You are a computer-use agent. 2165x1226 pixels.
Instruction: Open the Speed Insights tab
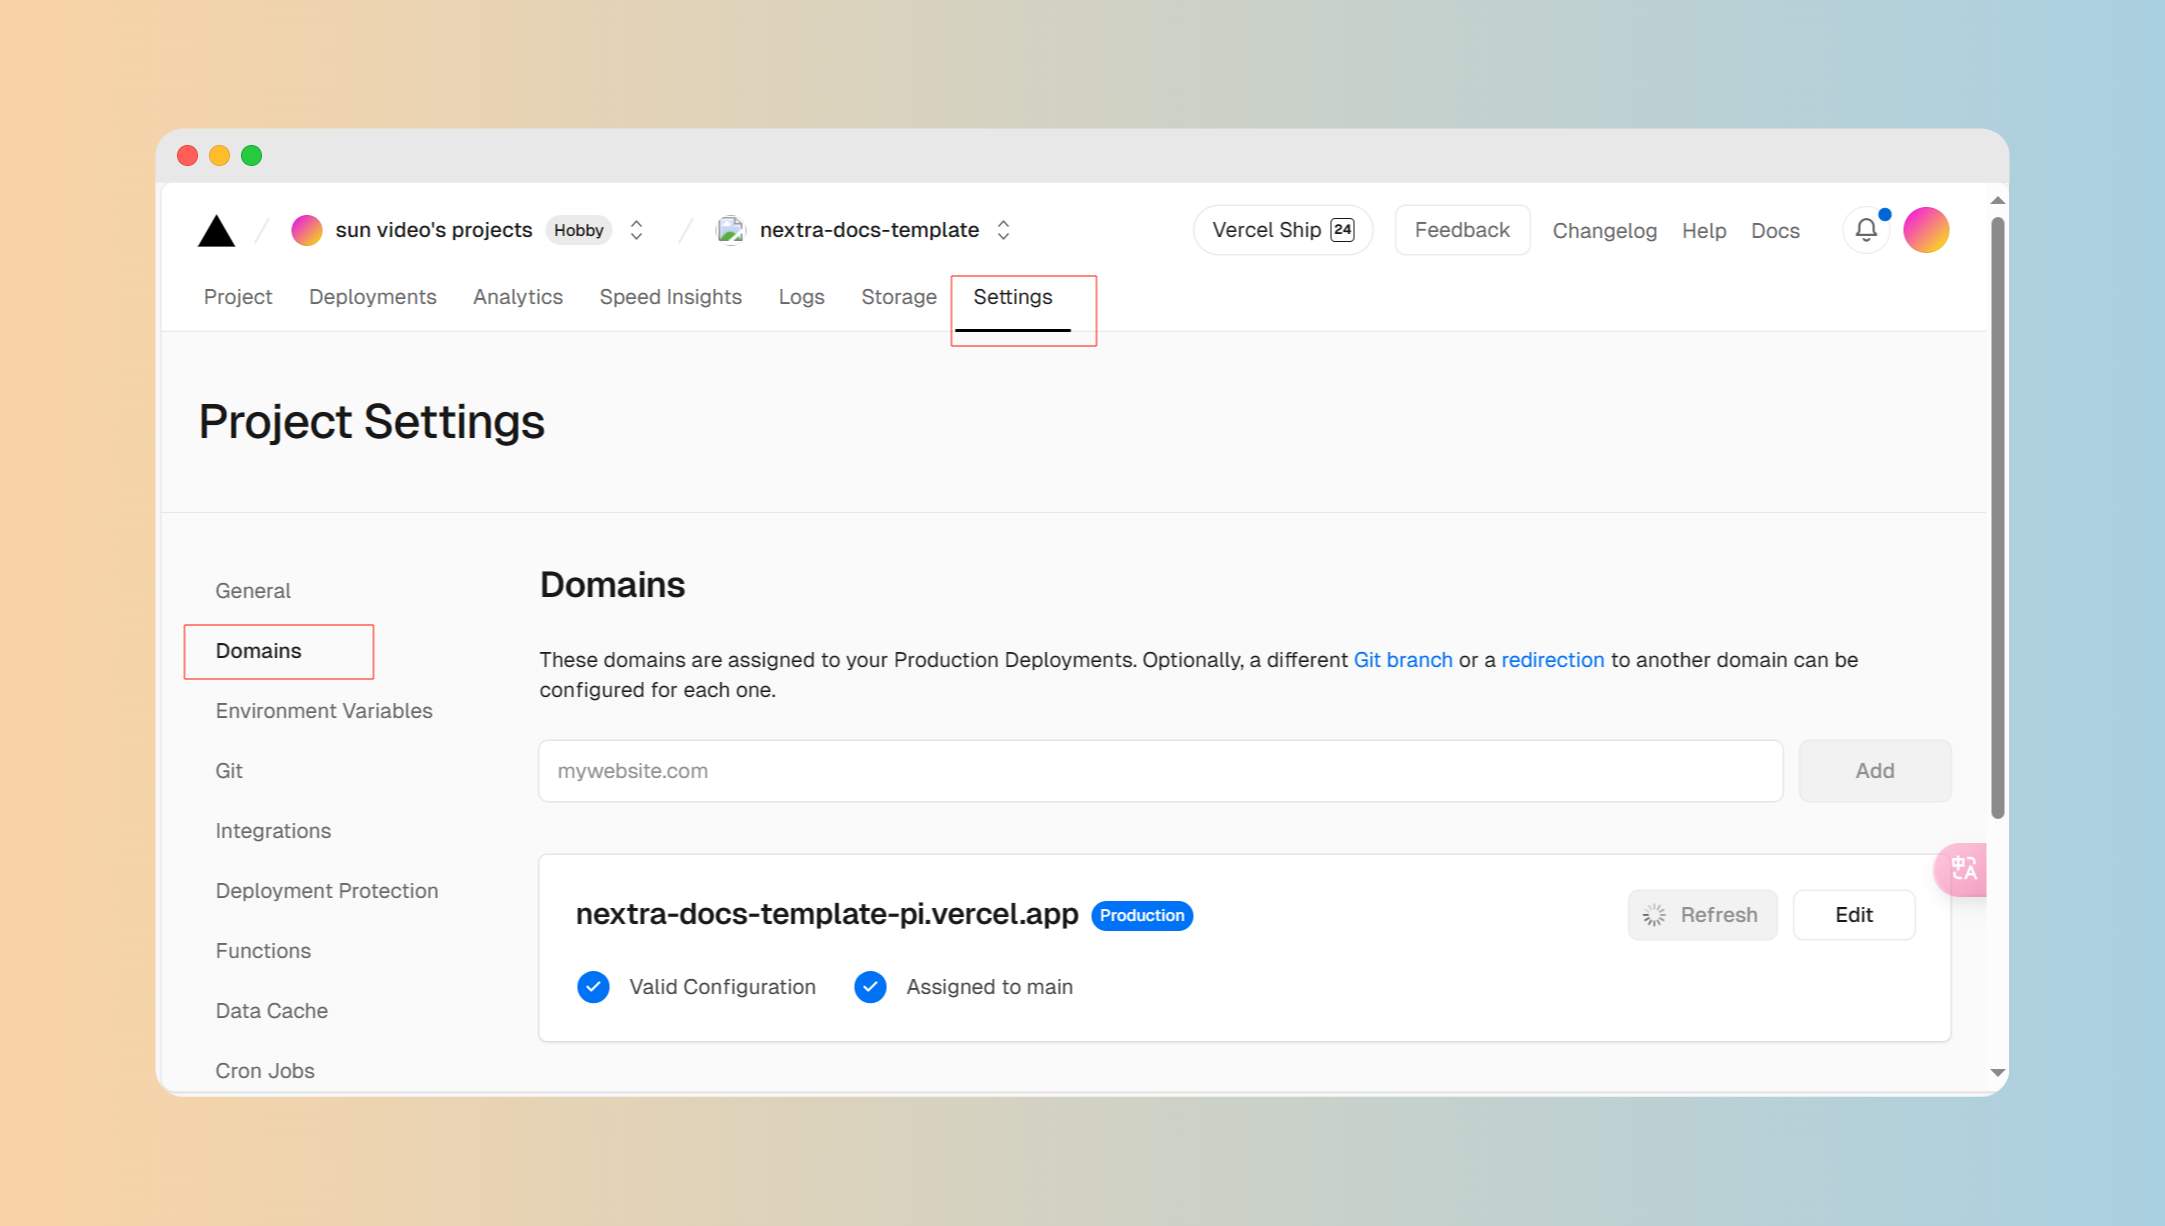click(x=671, y=297)
